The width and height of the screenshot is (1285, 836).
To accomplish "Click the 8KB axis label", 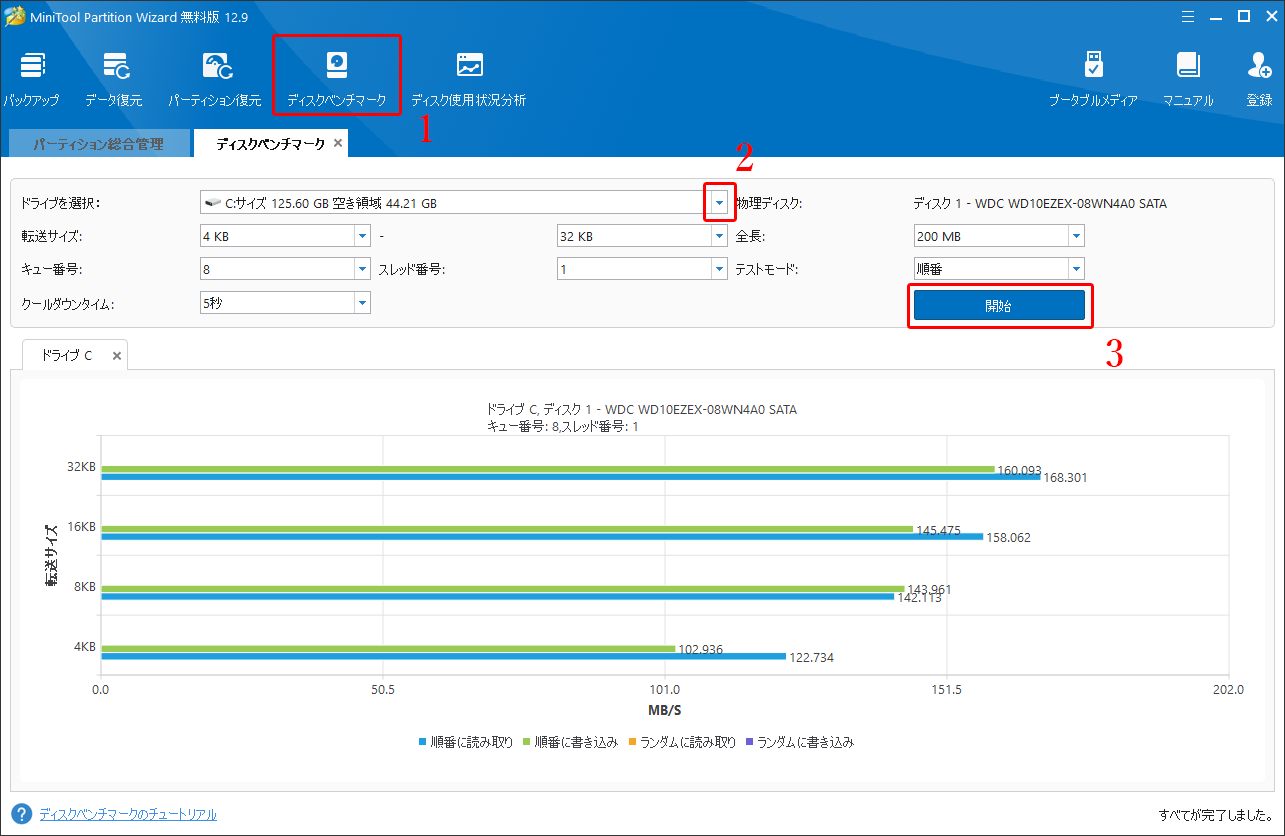I will coord(85,586).
